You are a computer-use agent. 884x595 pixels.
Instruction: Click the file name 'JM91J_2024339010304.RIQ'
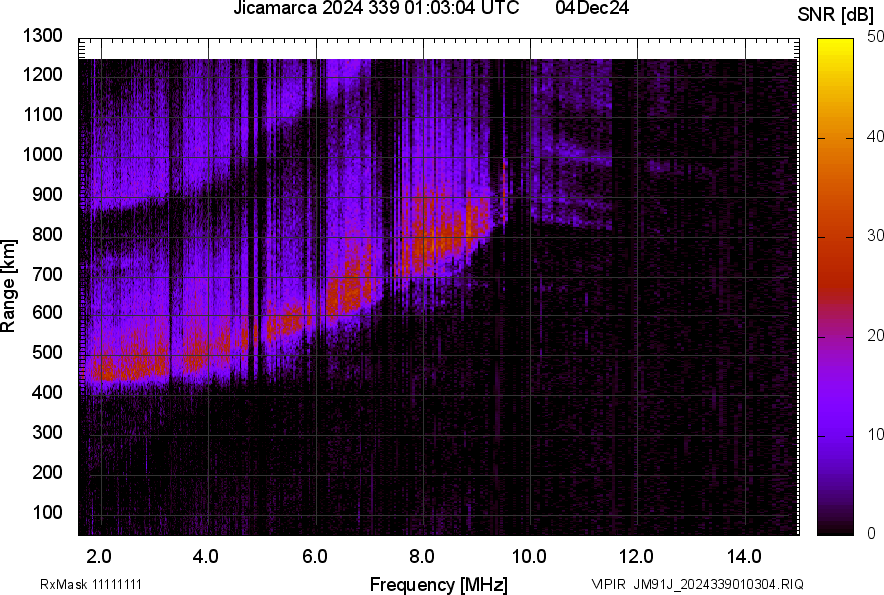click(x=718, y=584)
